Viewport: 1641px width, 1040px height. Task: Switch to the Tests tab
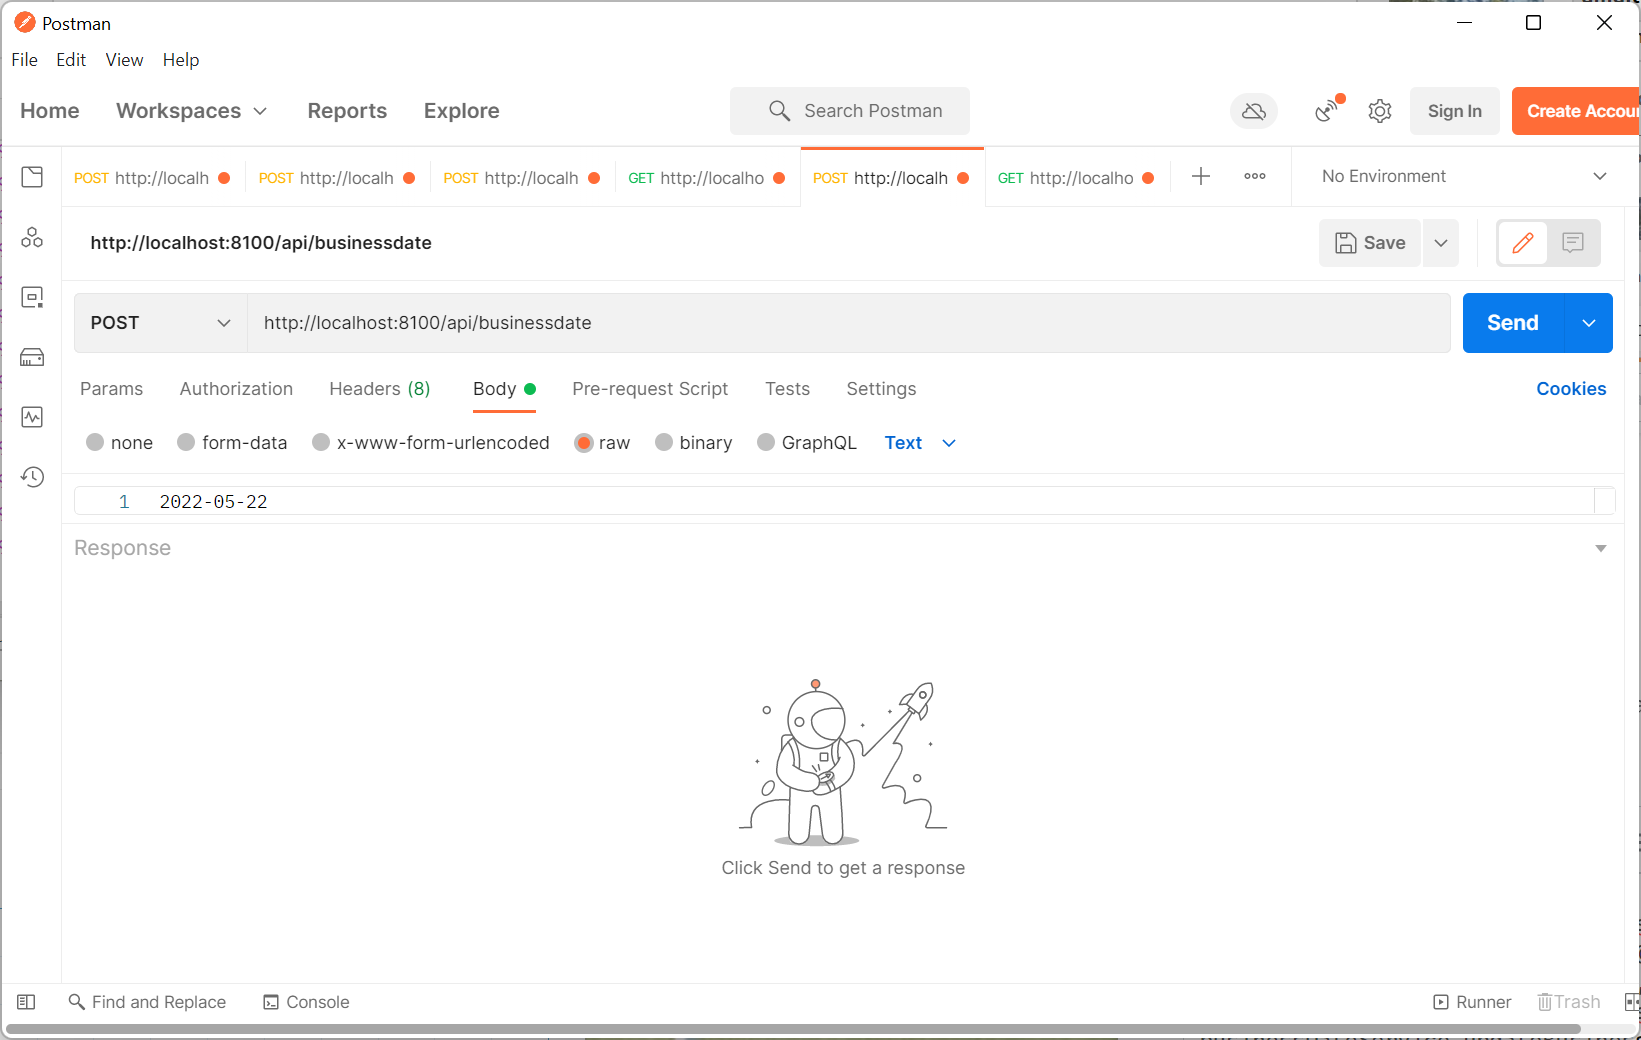(x=788, y=389)
